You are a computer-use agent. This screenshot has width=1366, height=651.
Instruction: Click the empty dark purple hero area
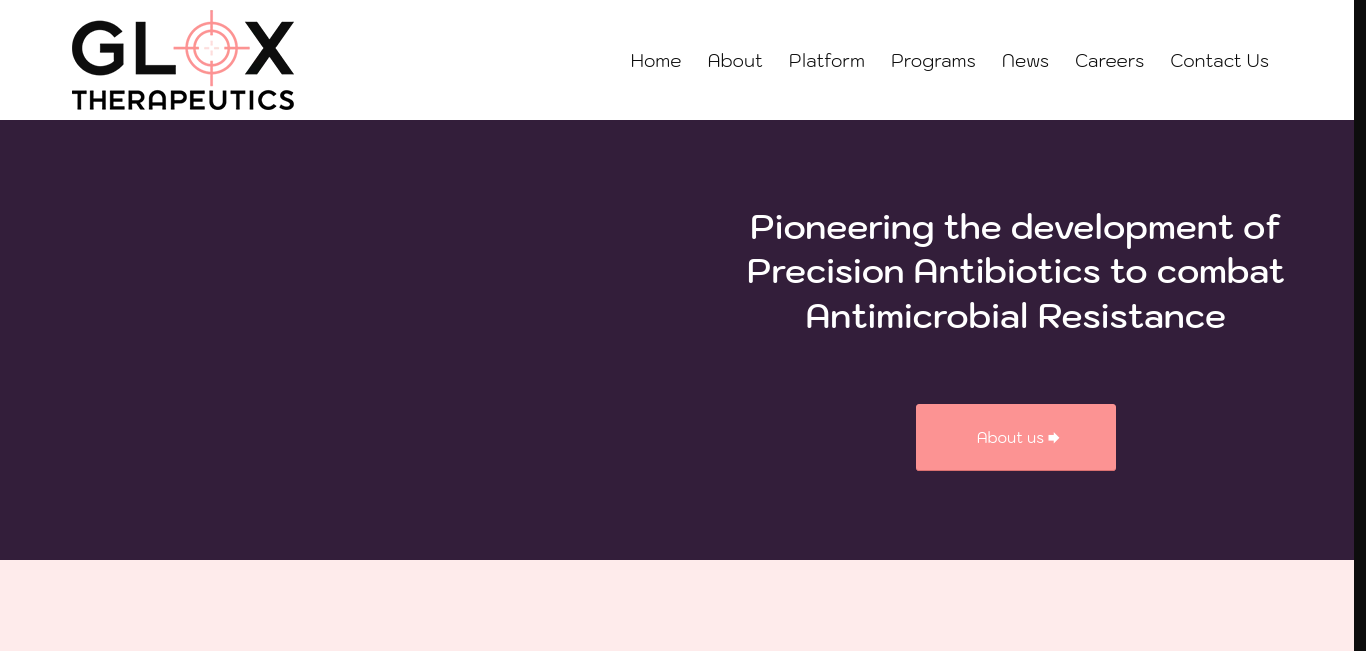(x=350, y=340)
